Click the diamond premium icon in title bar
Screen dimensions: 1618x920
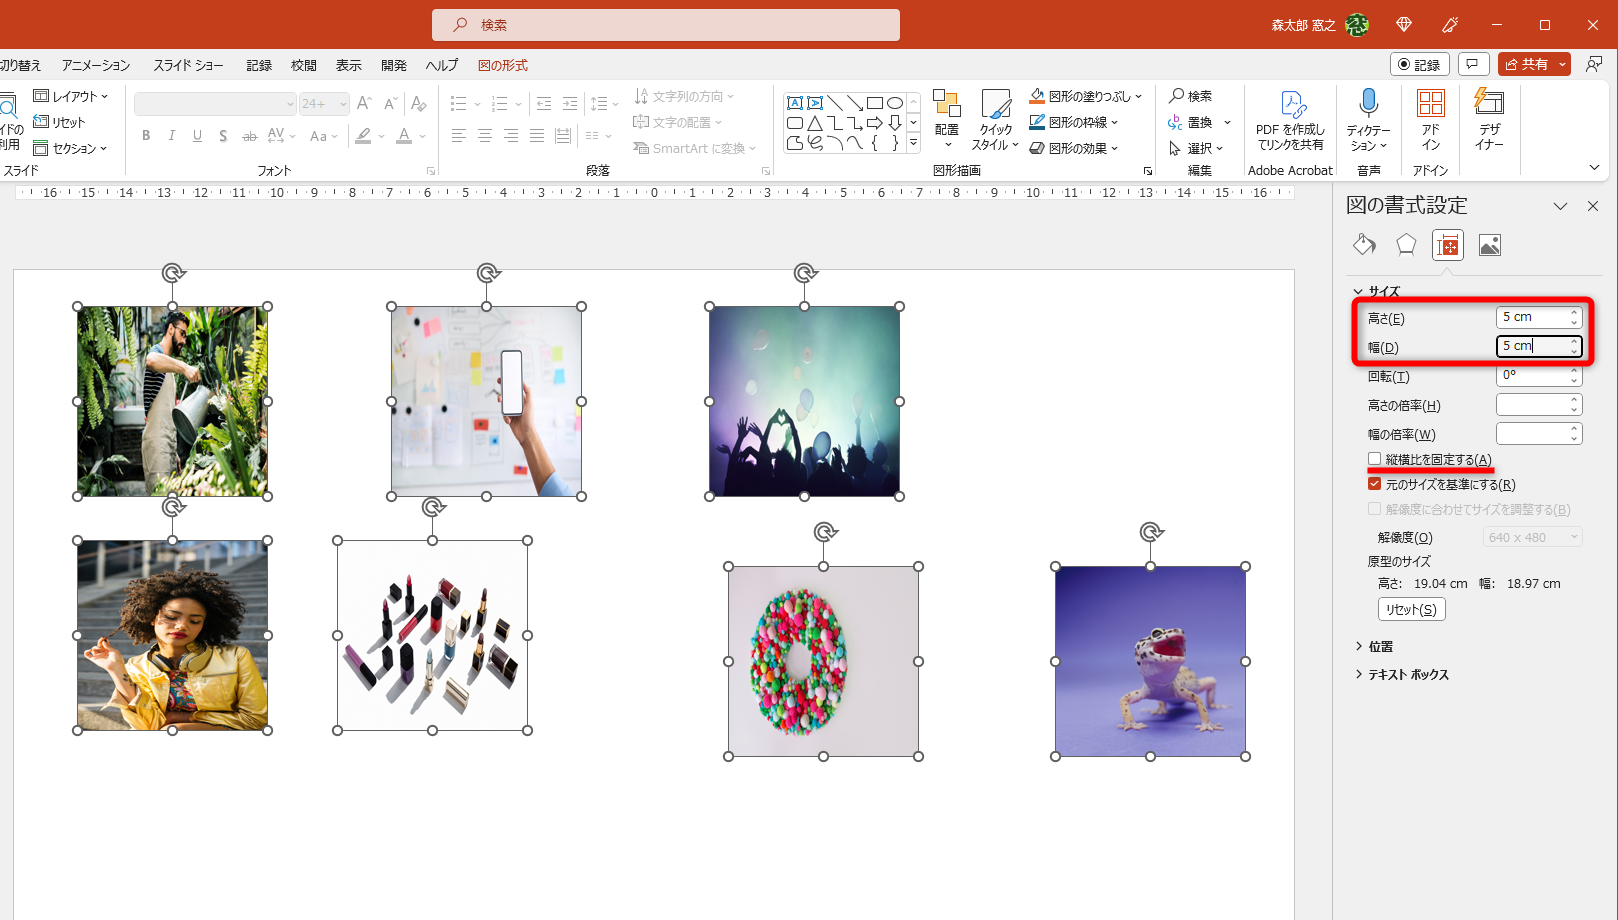pyautogui.click(x=1404, y=25)
